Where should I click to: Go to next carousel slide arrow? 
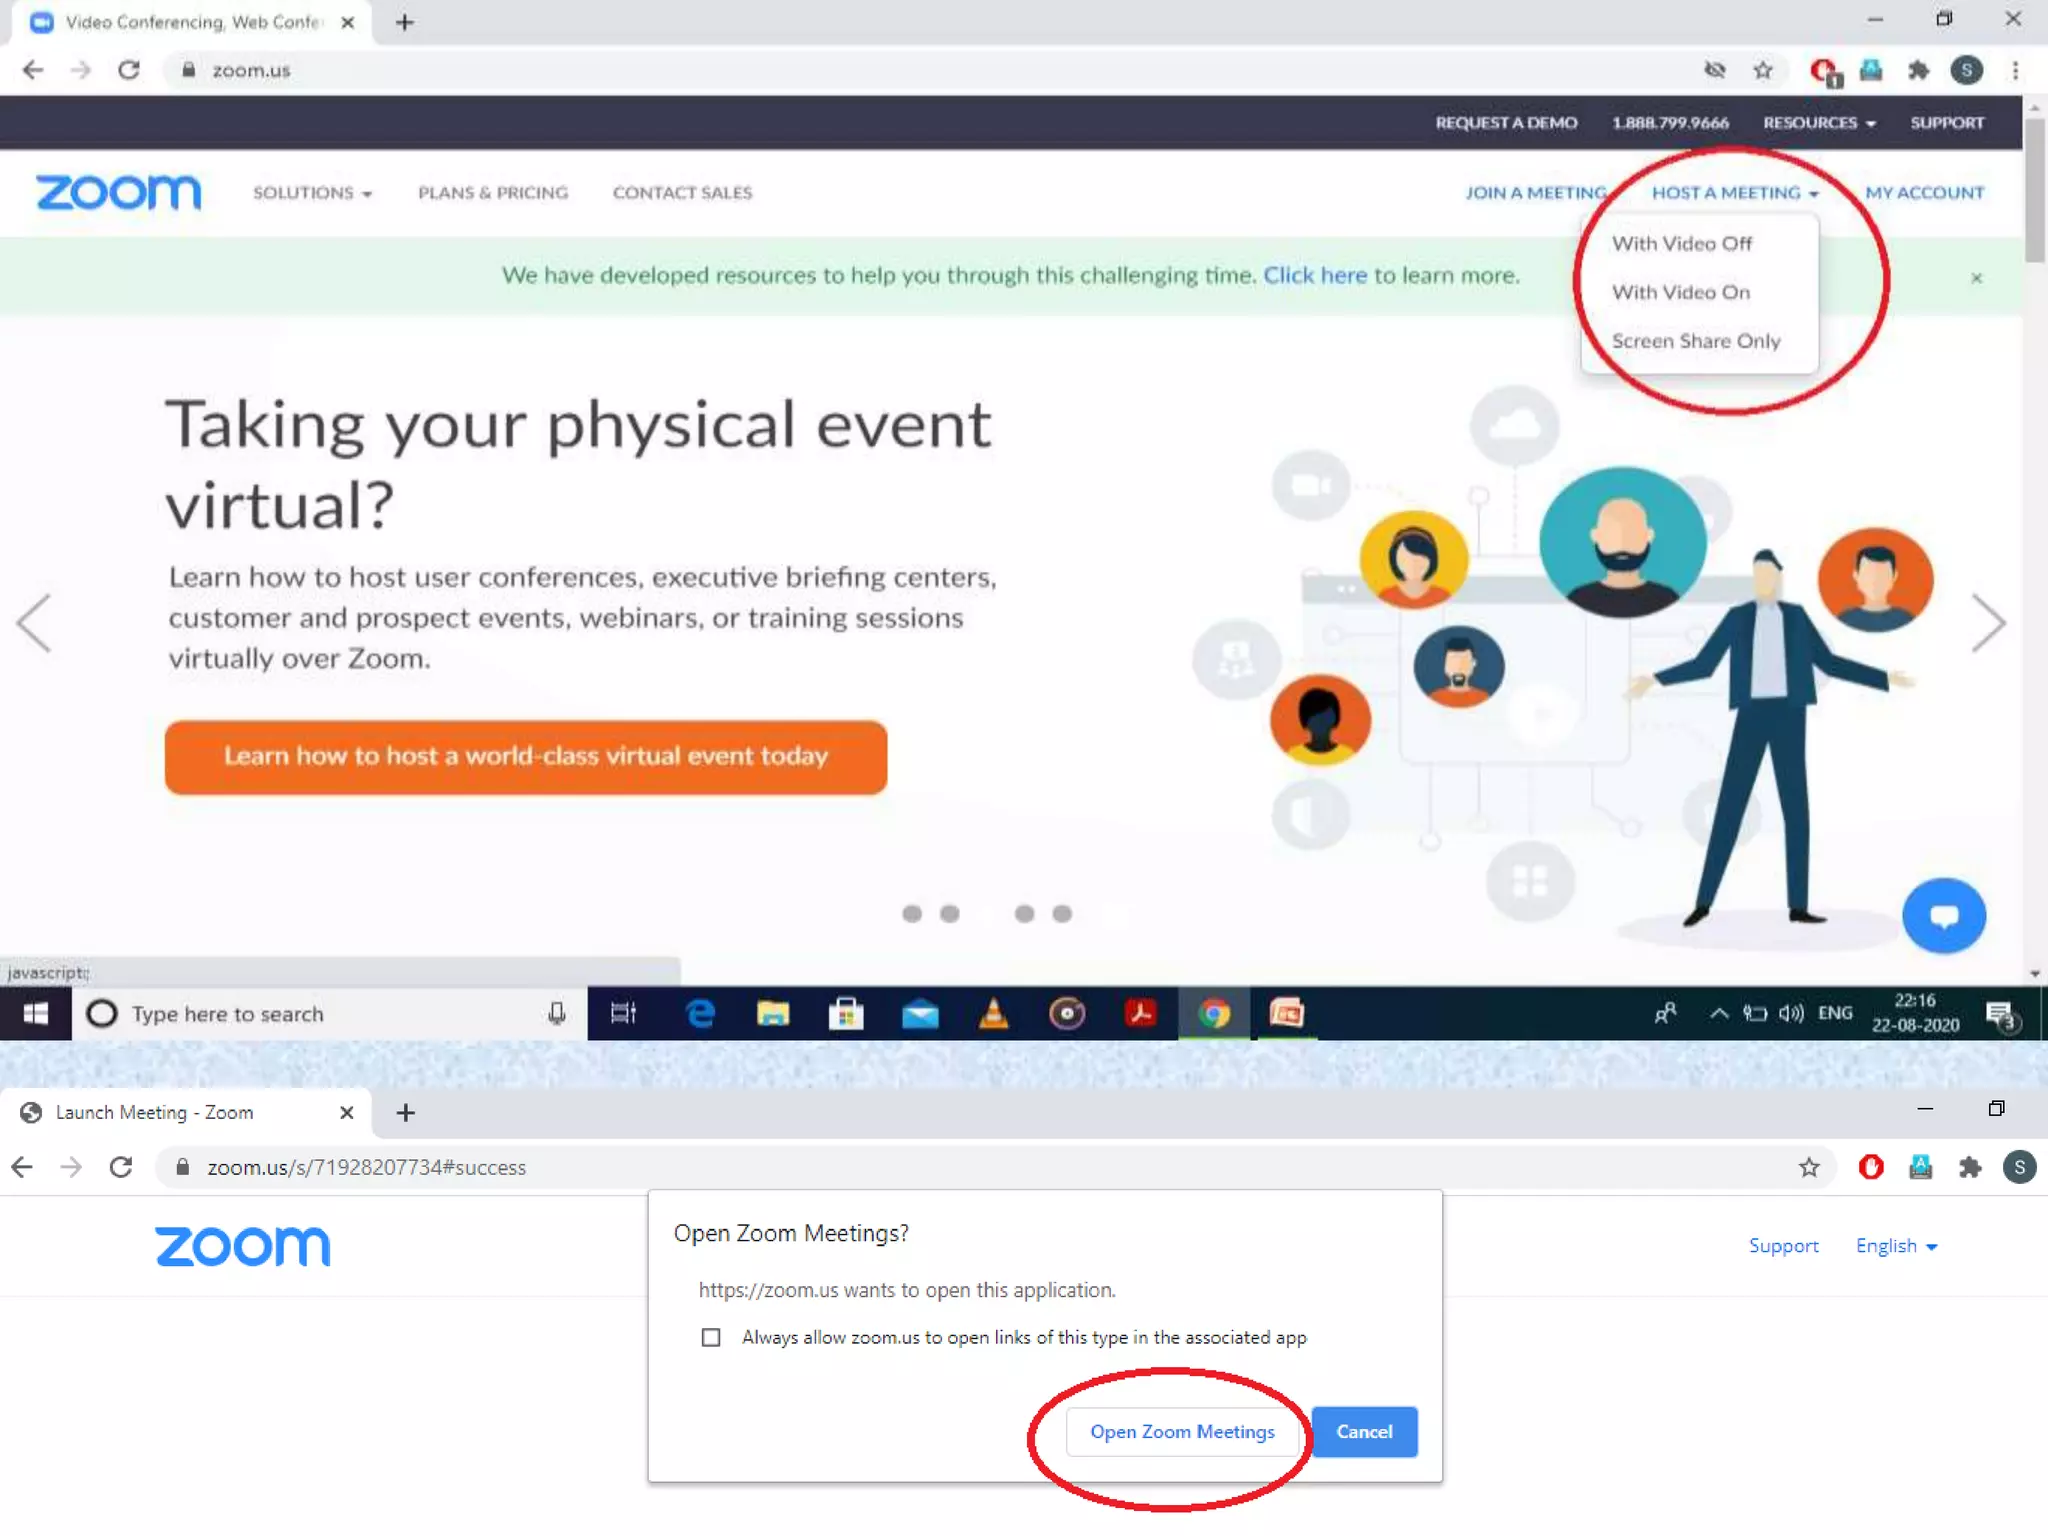point(1988,623)
